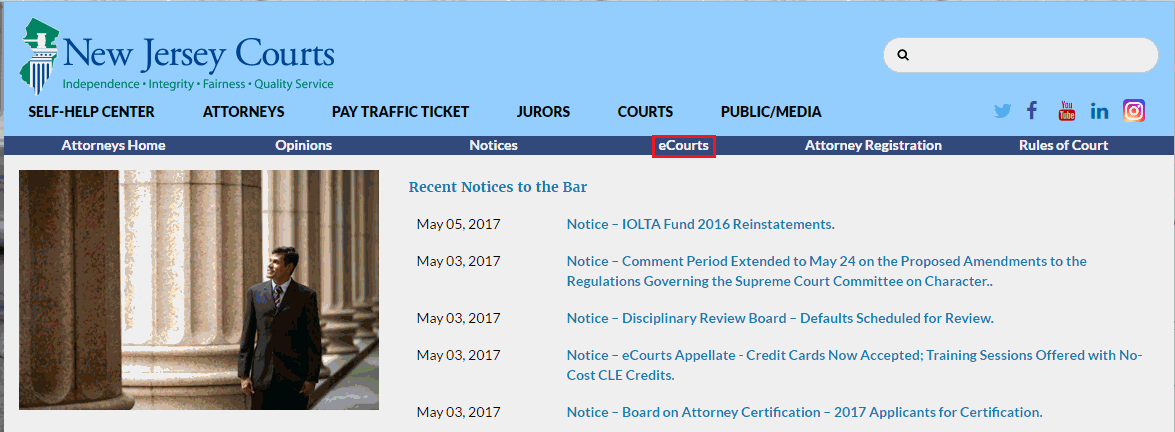The width and height of the screenshot is (1175, 432).
Task: Open the YouTube social icon
Action: pyautogui.click(x=1066, y=110)
